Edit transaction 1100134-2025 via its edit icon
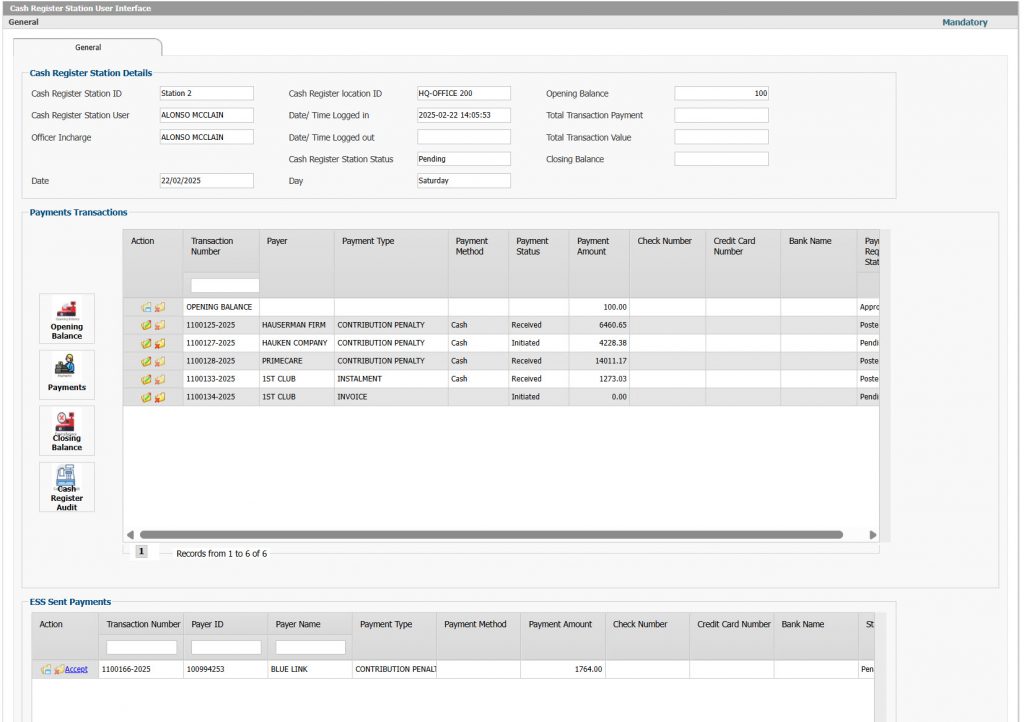 [146, 397]
